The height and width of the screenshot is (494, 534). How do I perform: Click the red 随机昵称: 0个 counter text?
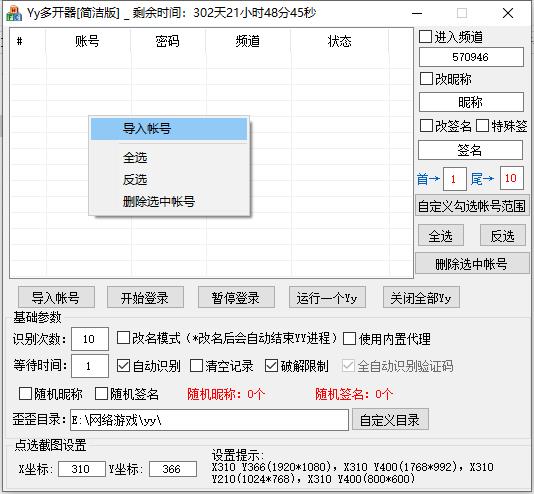point(226,394)
